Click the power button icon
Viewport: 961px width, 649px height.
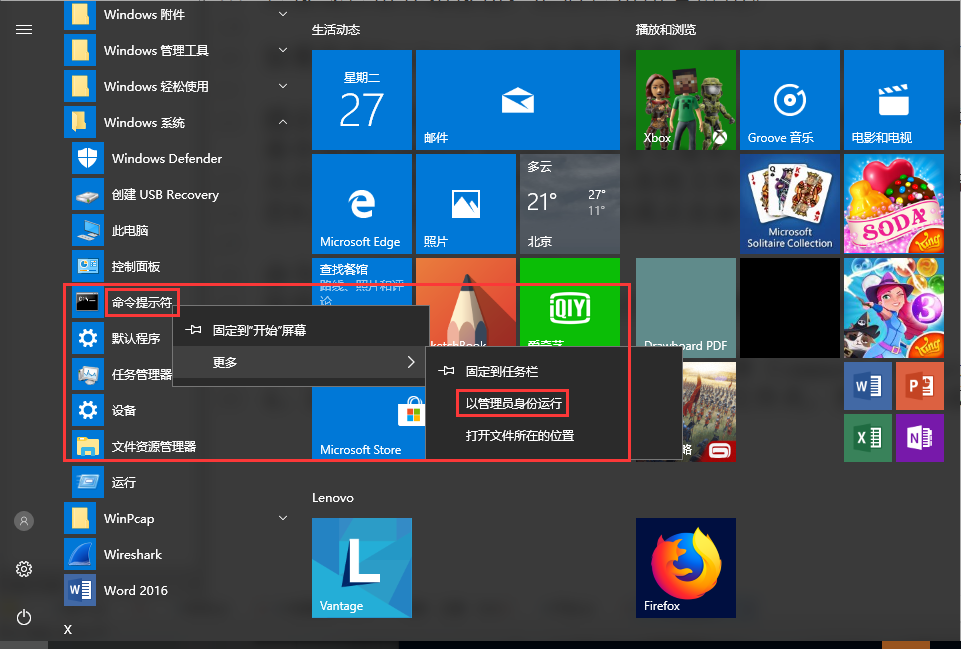24,617
